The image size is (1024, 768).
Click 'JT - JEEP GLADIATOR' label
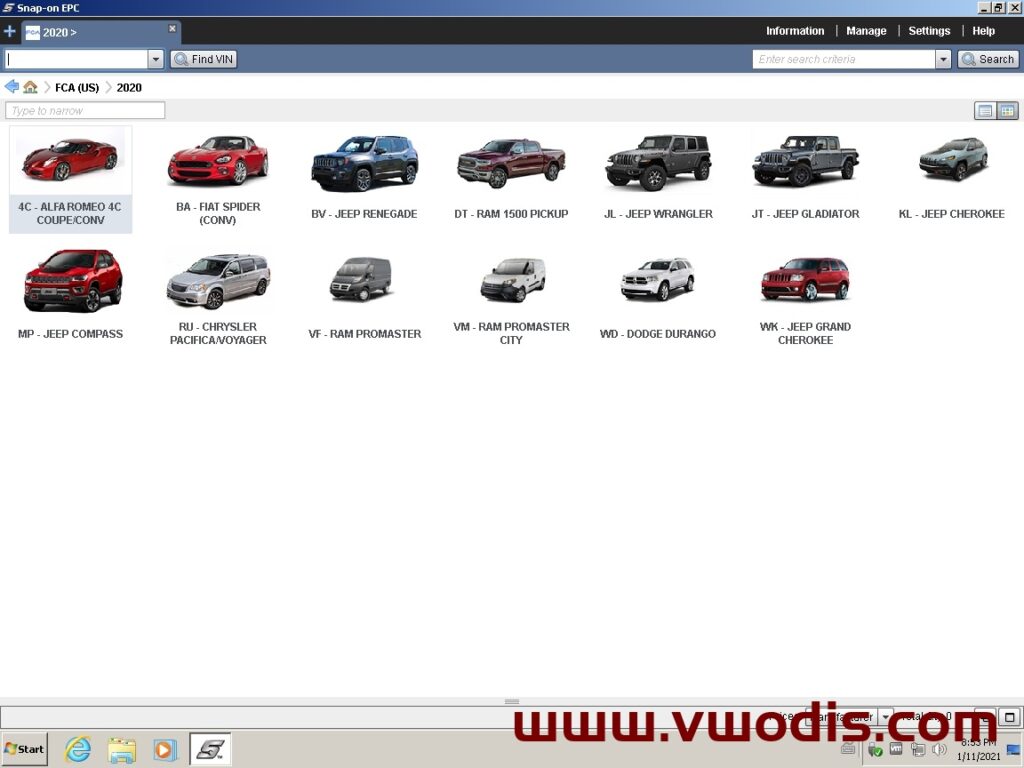point(805,214)
